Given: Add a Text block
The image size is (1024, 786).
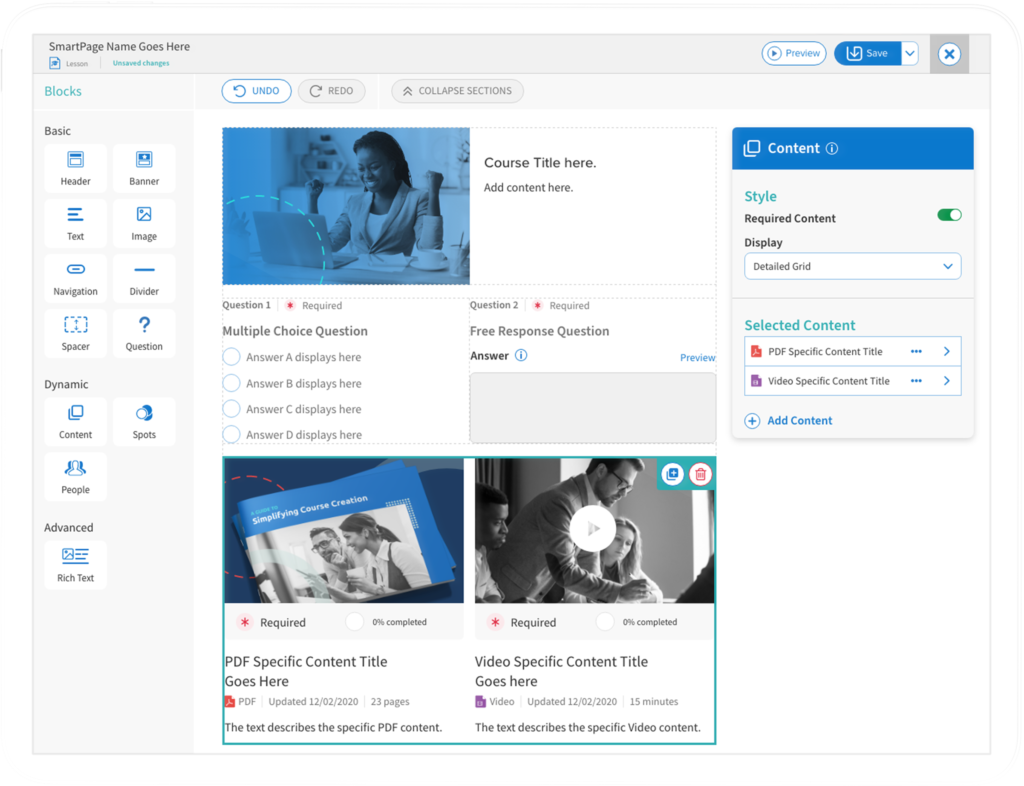Looking at the screenshot, I should coord(75,223).
